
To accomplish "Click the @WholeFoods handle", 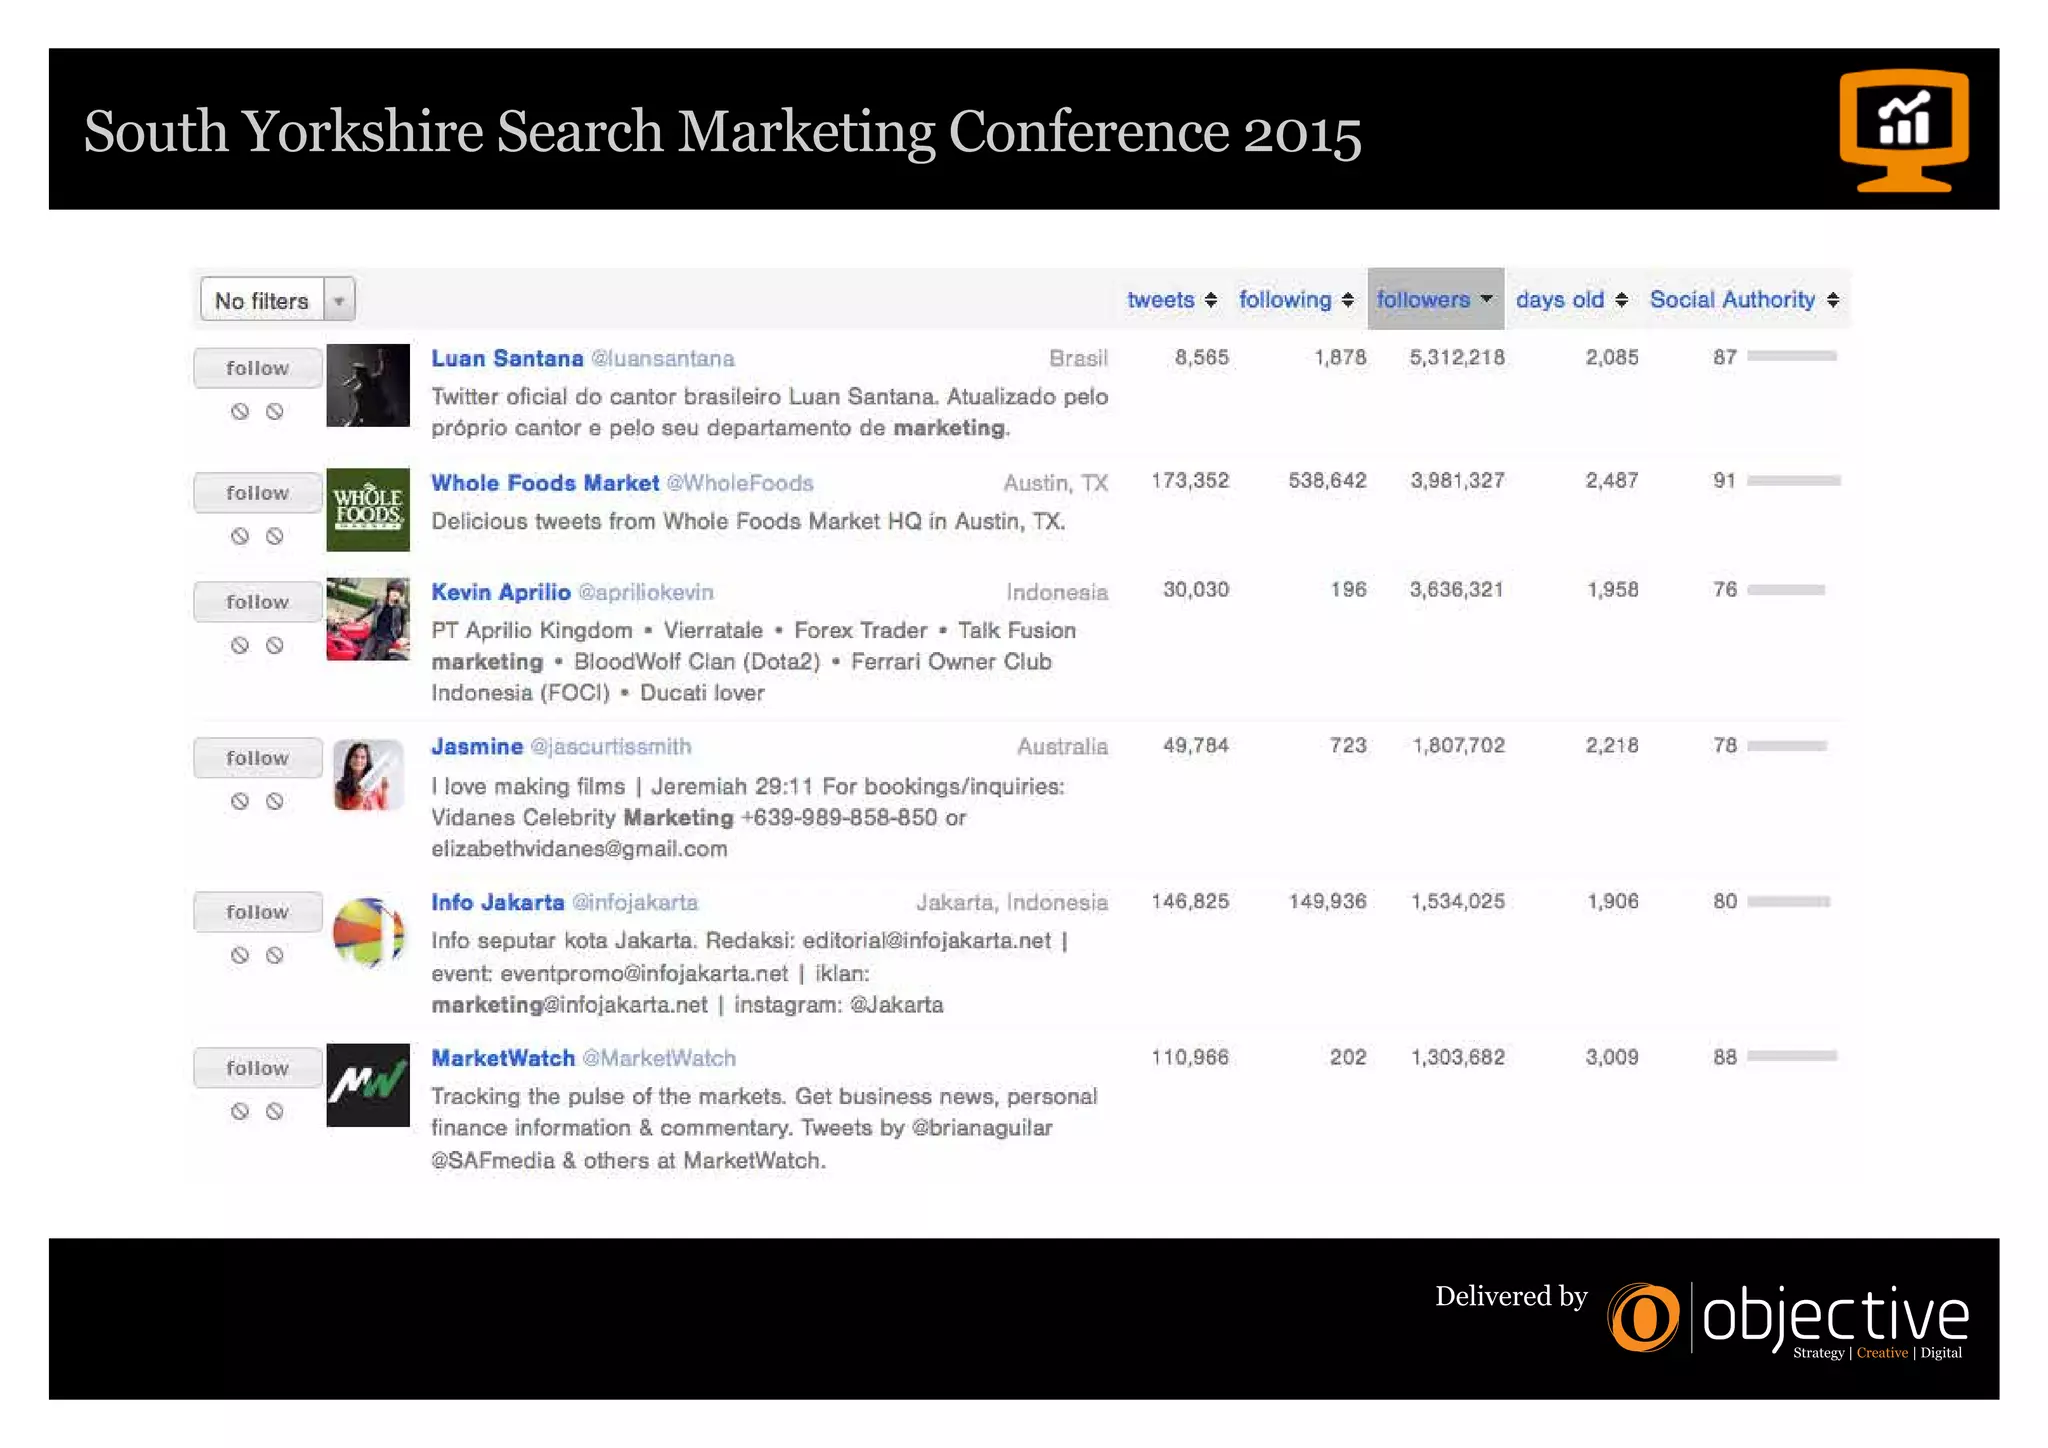I will (740, 483).
